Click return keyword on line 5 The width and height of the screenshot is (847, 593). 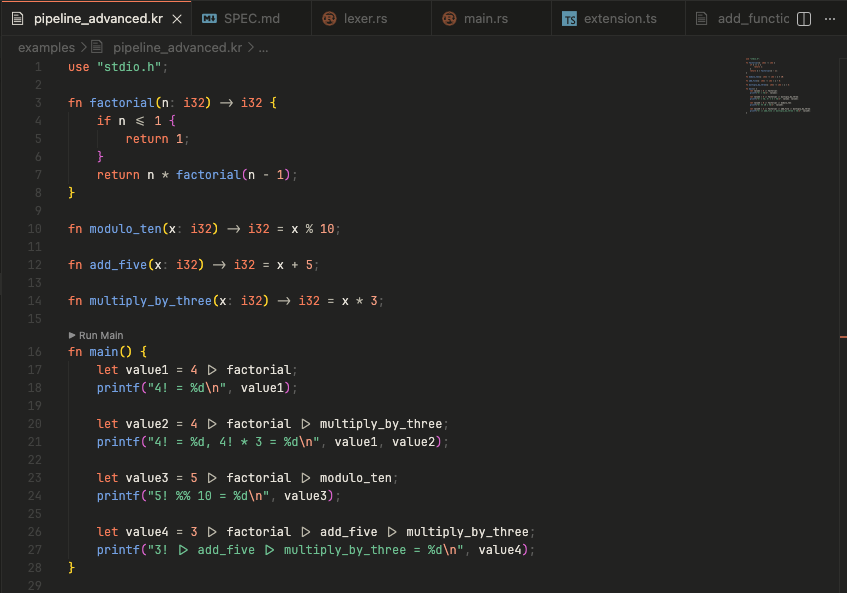[x=147, y=139]
